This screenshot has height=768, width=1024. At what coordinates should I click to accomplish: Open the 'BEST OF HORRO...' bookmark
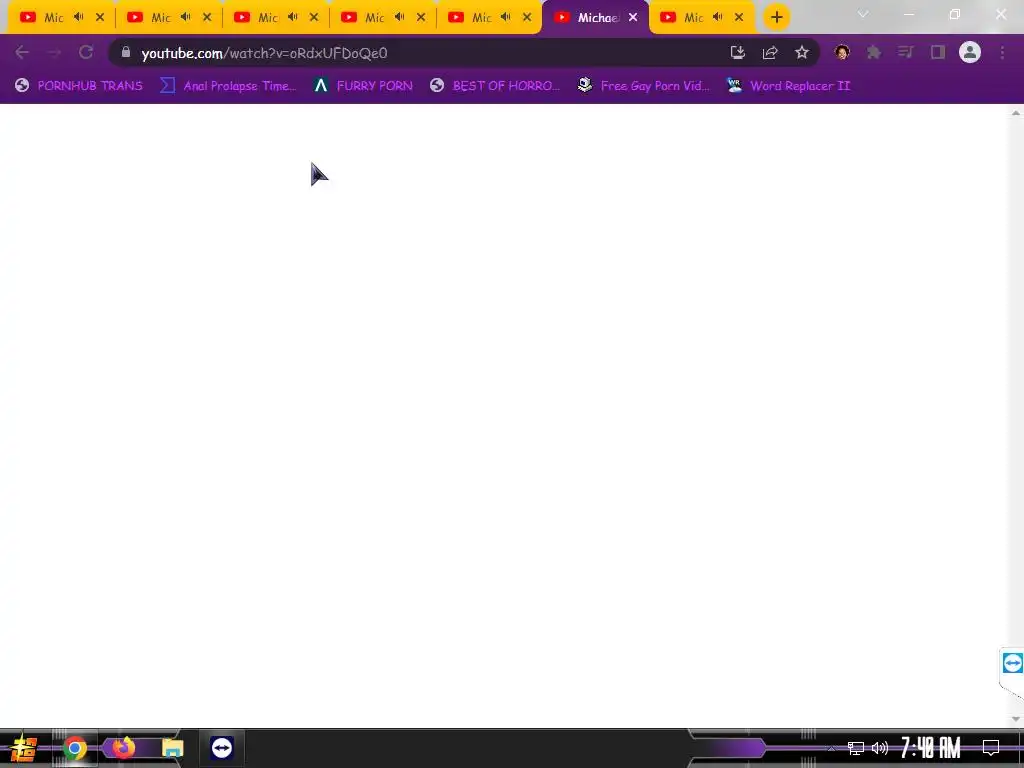click(495, 86)
